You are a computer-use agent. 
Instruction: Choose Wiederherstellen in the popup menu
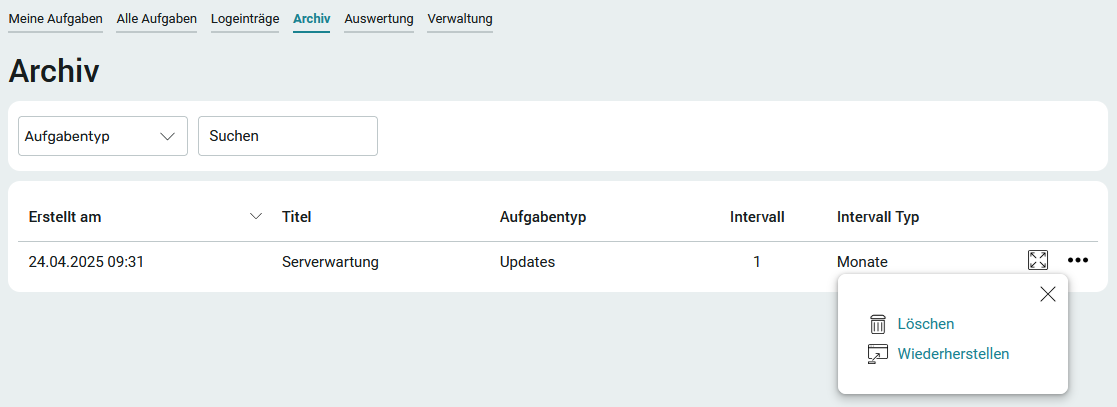click(x=953, y=354)
